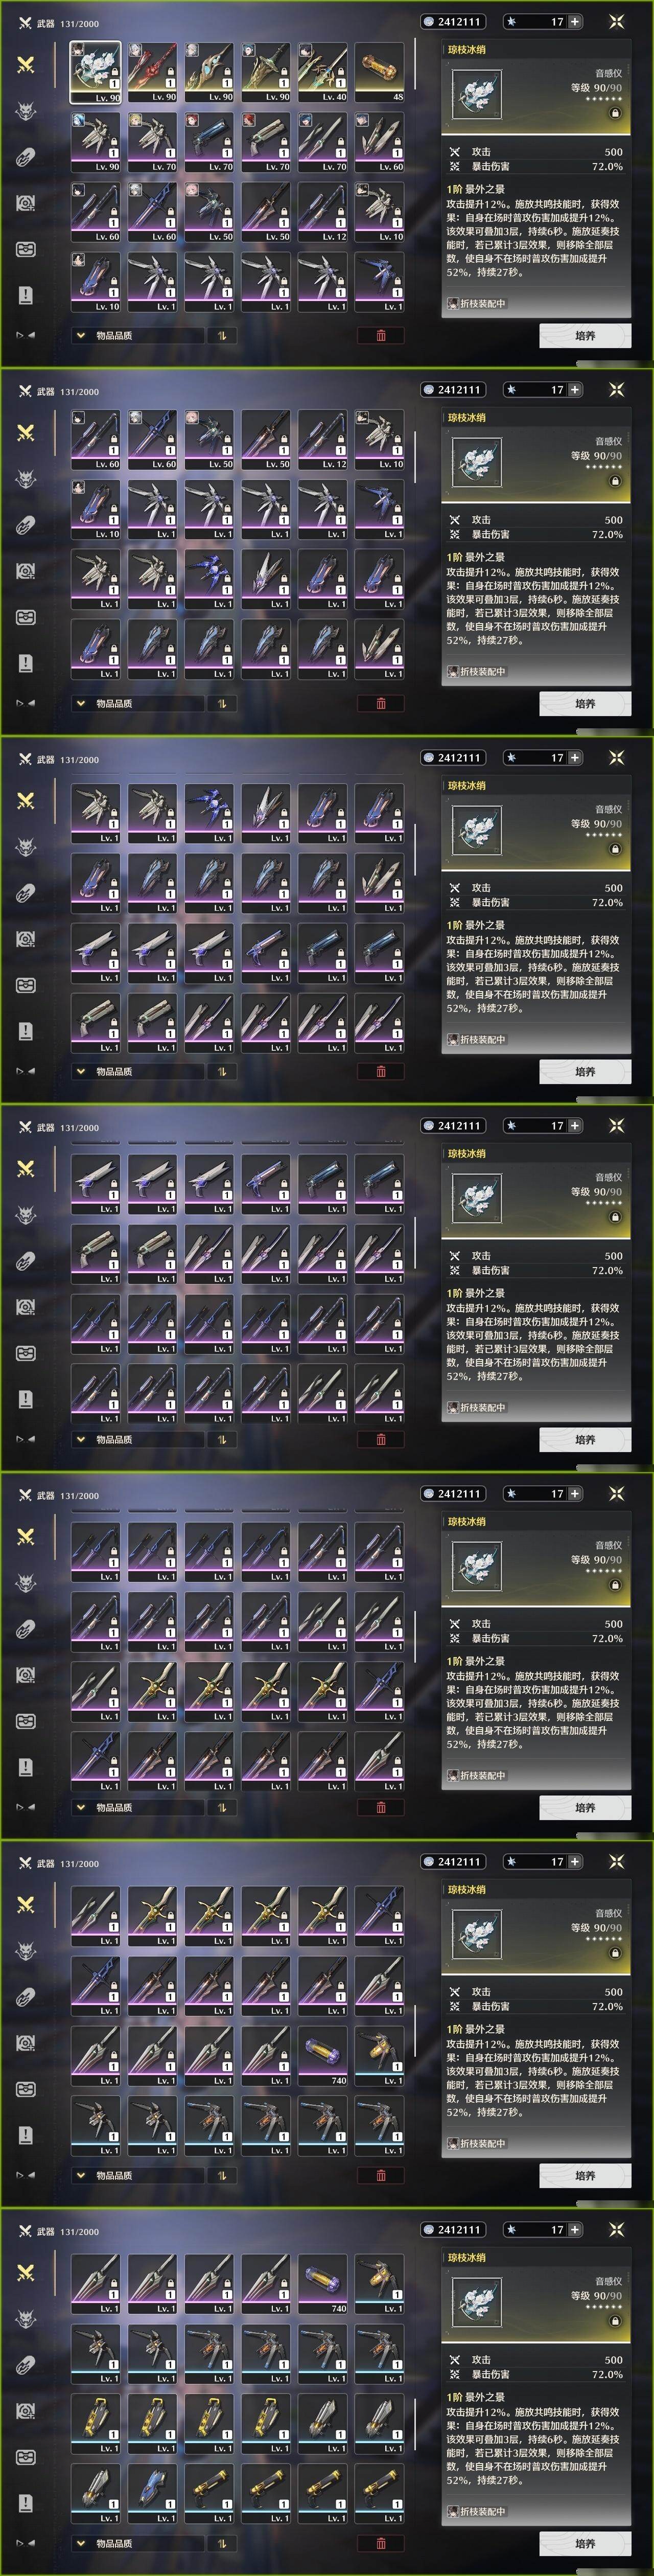
Task: Click the 培养 button in the topmost panel
Action: [x=585, y=335]
